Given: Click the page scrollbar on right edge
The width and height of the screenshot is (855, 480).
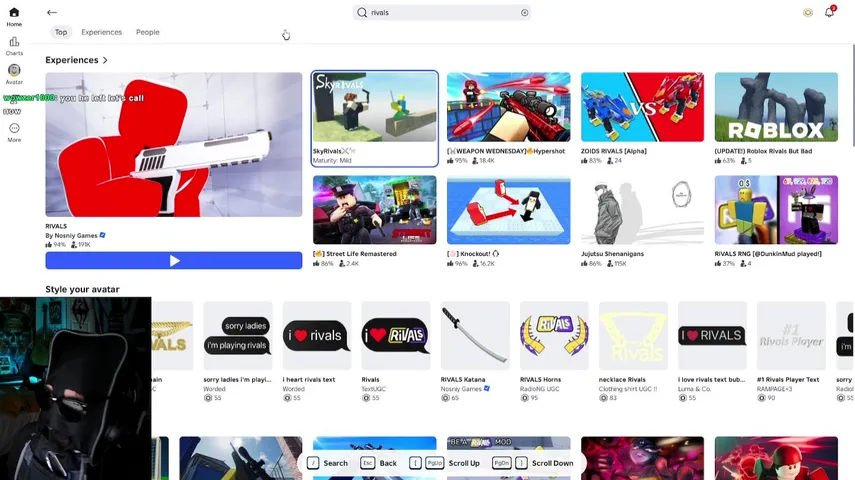Looking at the screenshot, I should point(853,95).
